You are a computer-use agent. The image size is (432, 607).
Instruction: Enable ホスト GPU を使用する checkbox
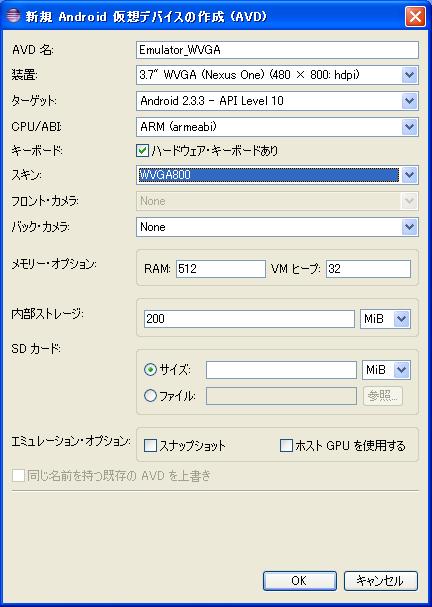tap(286, 446)
